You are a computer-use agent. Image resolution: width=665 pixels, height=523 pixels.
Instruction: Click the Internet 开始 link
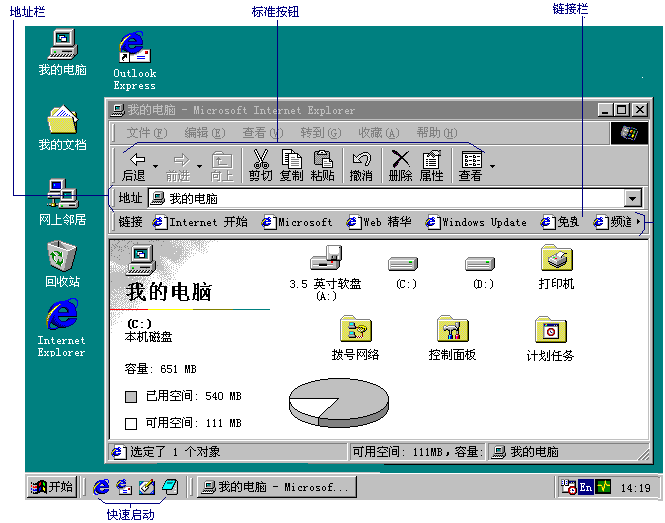tap(200, 222)
